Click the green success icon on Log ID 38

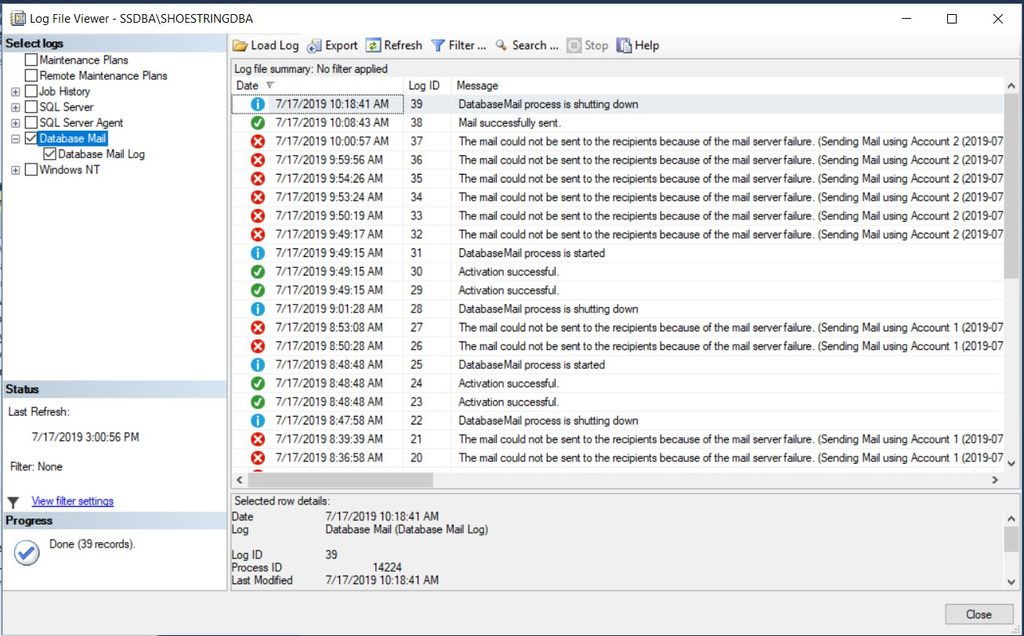coord(258,122)
